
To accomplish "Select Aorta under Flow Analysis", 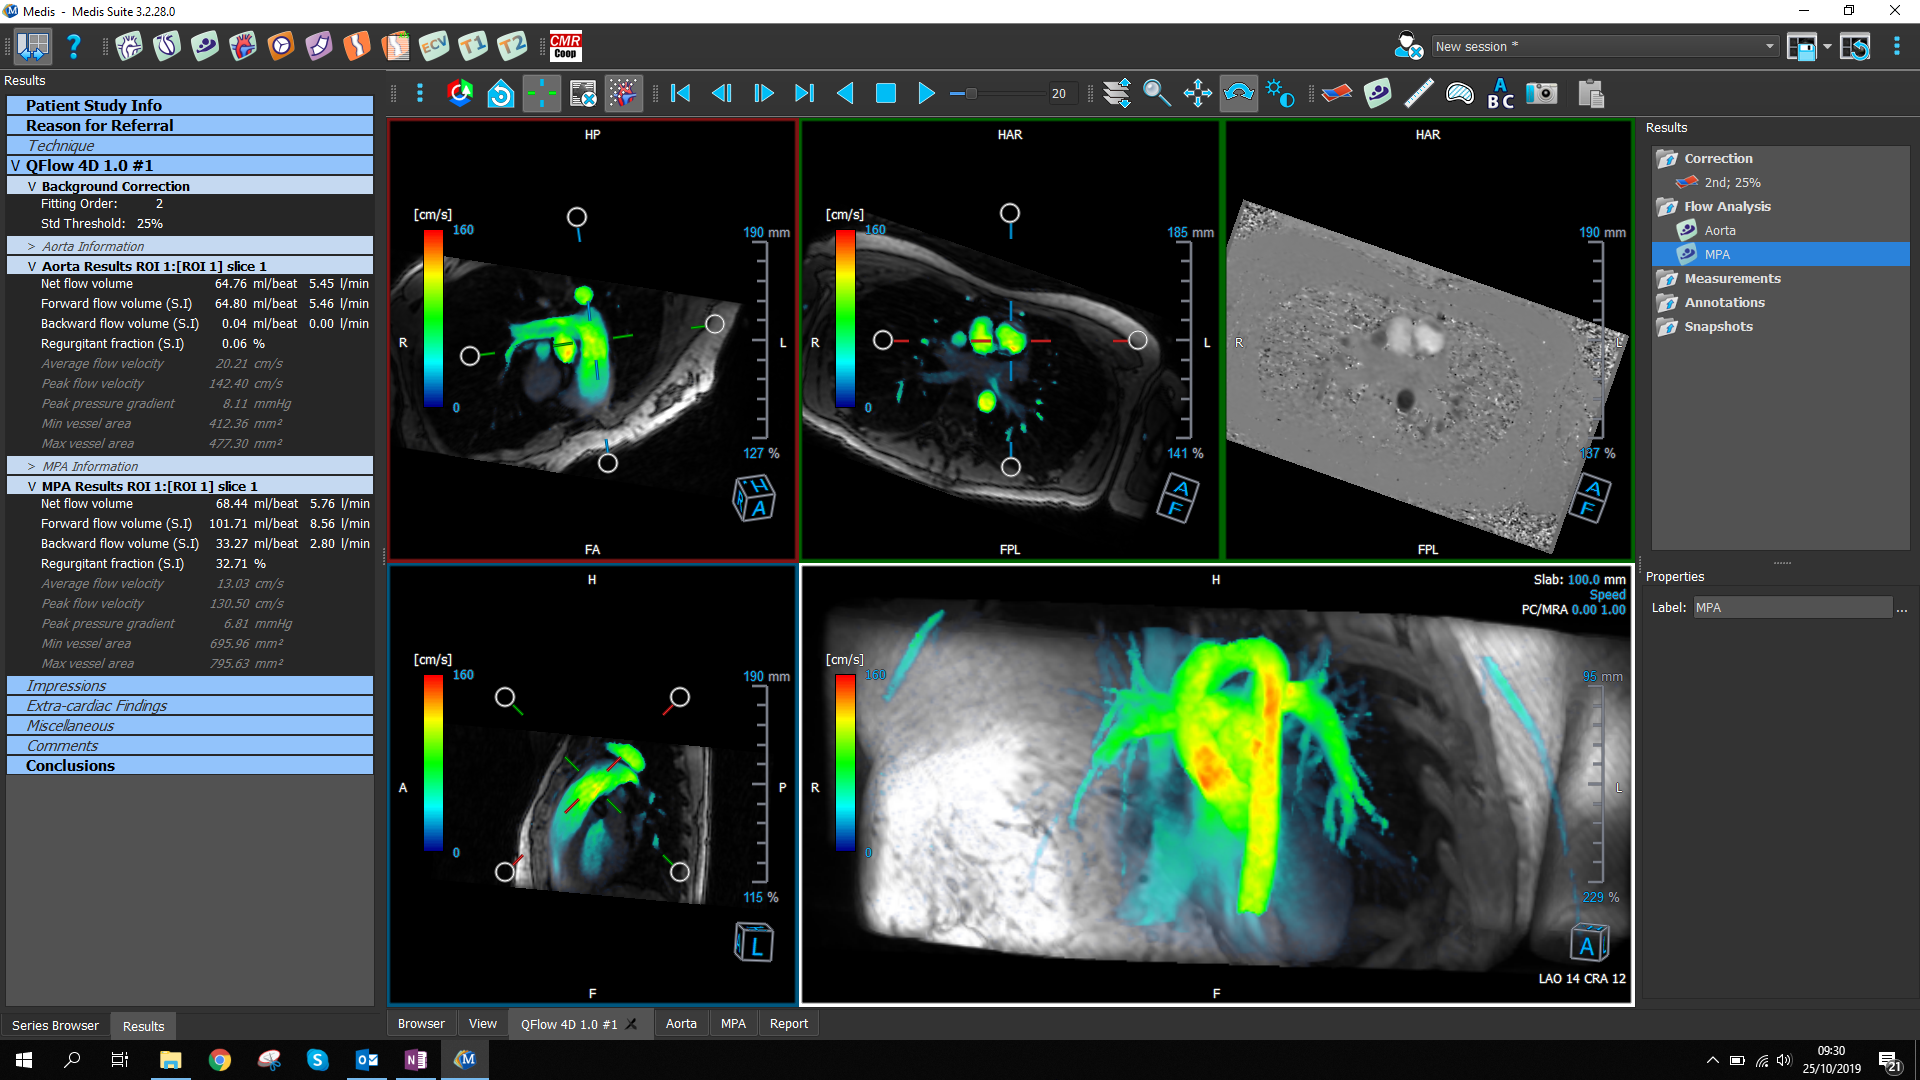I will coord(1719,230).
